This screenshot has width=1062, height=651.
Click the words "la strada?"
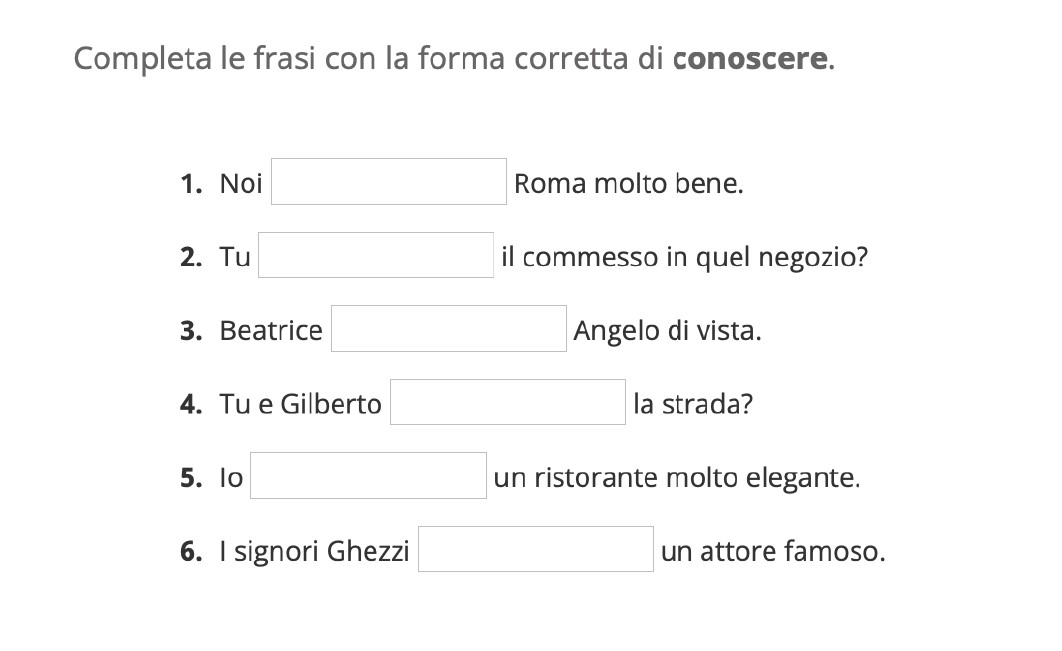pos(693,405)
